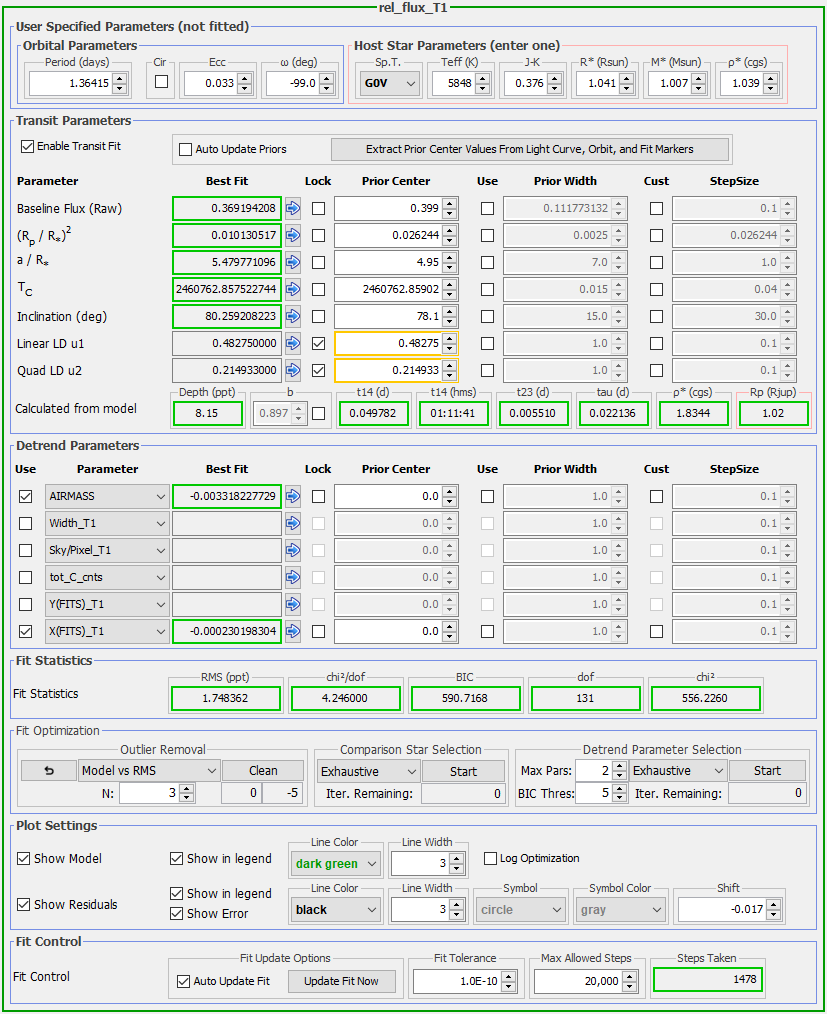Toggle the Cir circular orbit checkbox
The width and height of the screenshot is (827, 1014).
coord(162,81)
